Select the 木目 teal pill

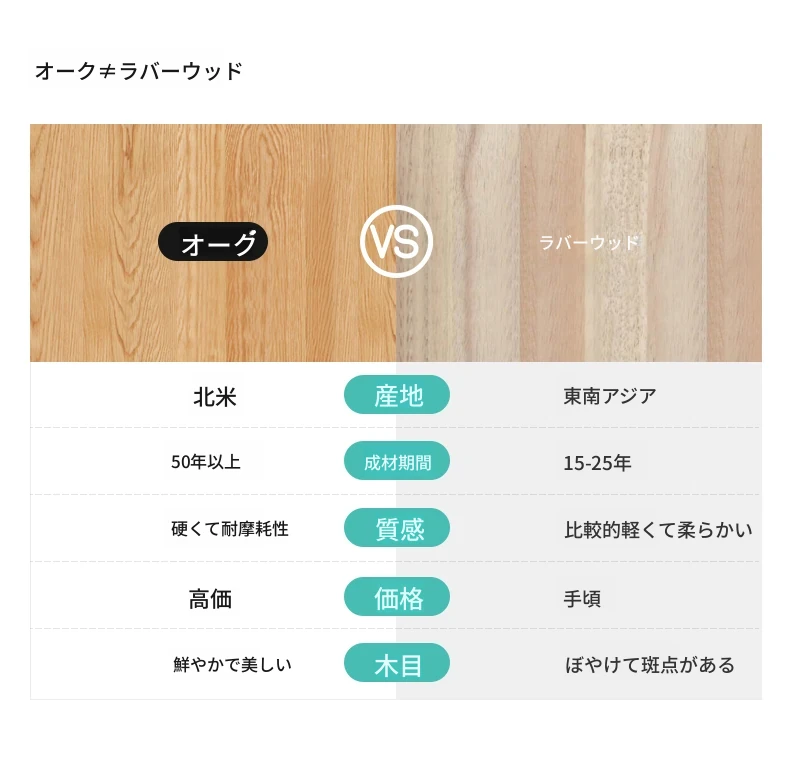point(397,663)
